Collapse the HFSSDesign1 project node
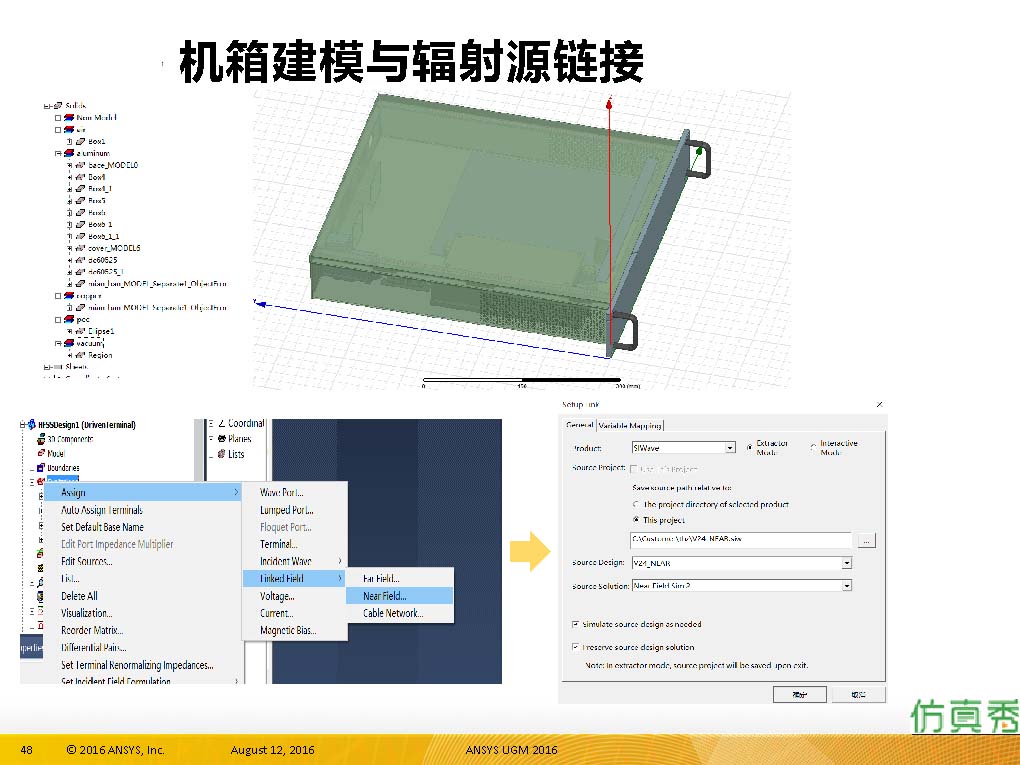This screenshot has height=765, width=1020. pos(23,425)
